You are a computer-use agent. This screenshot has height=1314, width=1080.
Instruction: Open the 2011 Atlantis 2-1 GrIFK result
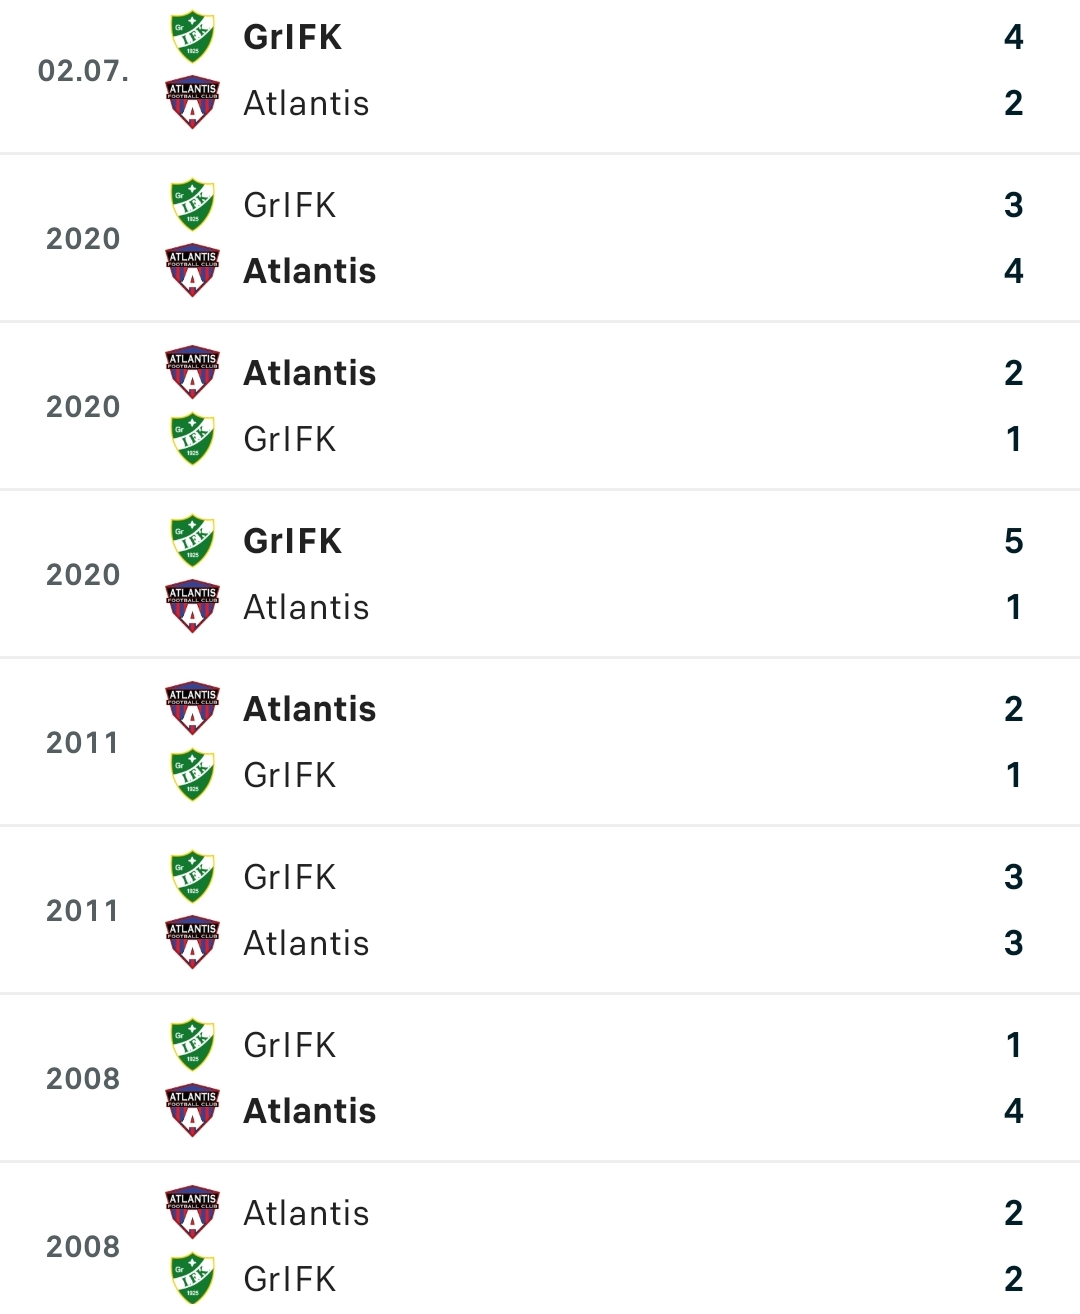pos(540,742)
